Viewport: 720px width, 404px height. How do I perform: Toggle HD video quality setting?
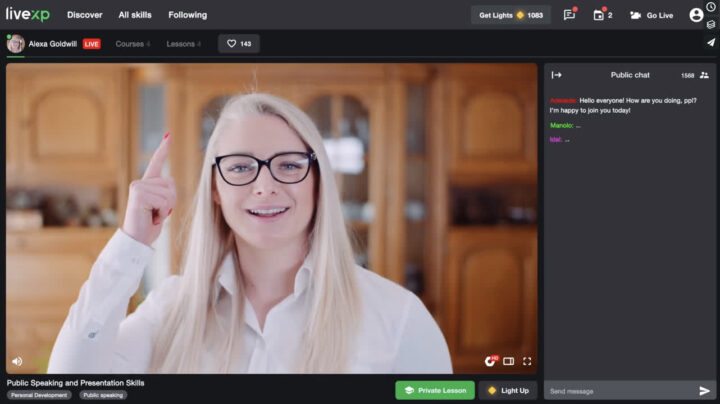point(490,361)
